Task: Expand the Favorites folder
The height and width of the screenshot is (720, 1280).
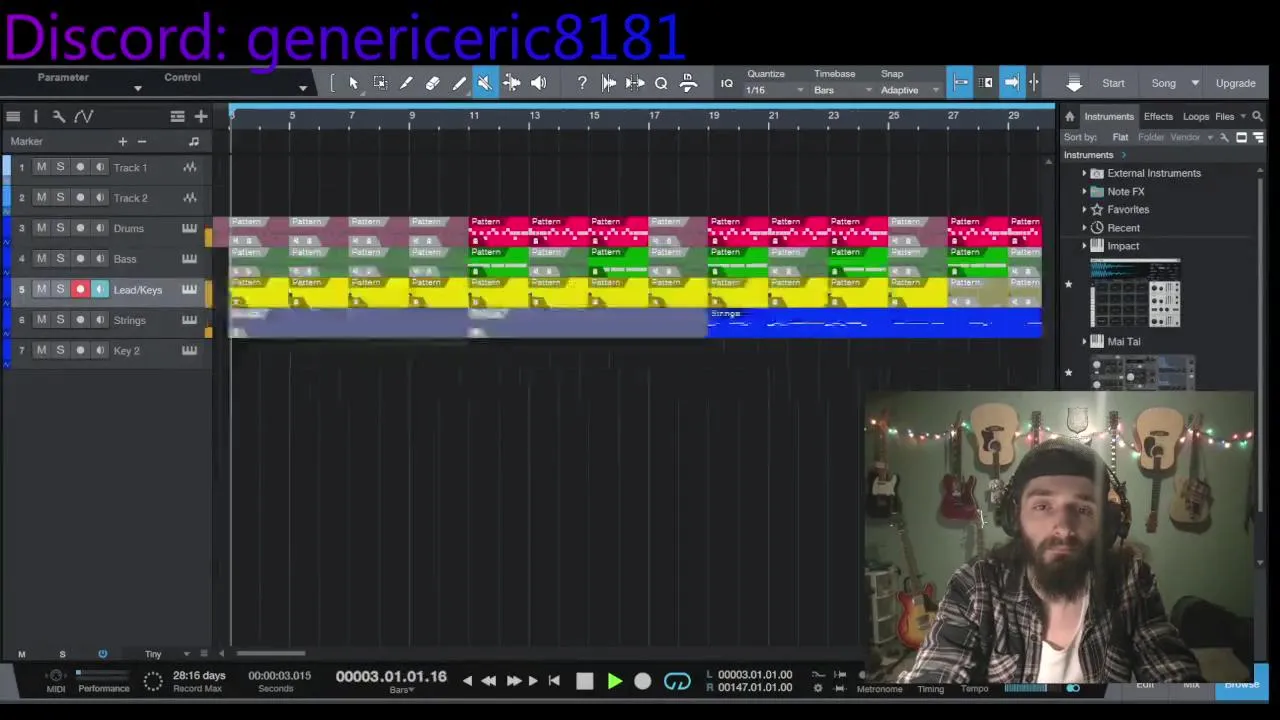Action: (1084, 210)
